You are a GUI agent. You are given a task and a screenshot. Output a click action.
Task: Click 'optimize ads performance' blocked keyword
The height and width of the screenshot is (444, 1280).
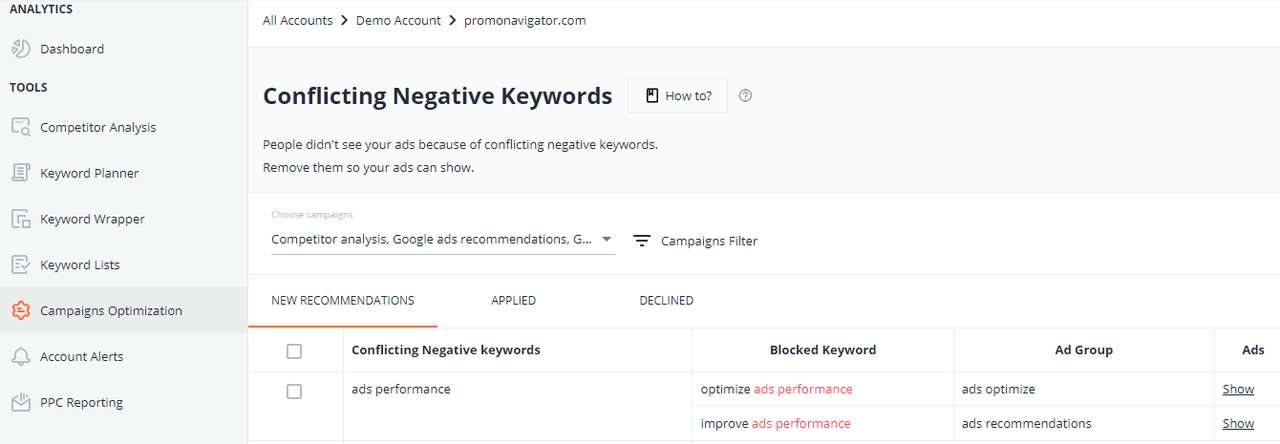coord(777,389)
